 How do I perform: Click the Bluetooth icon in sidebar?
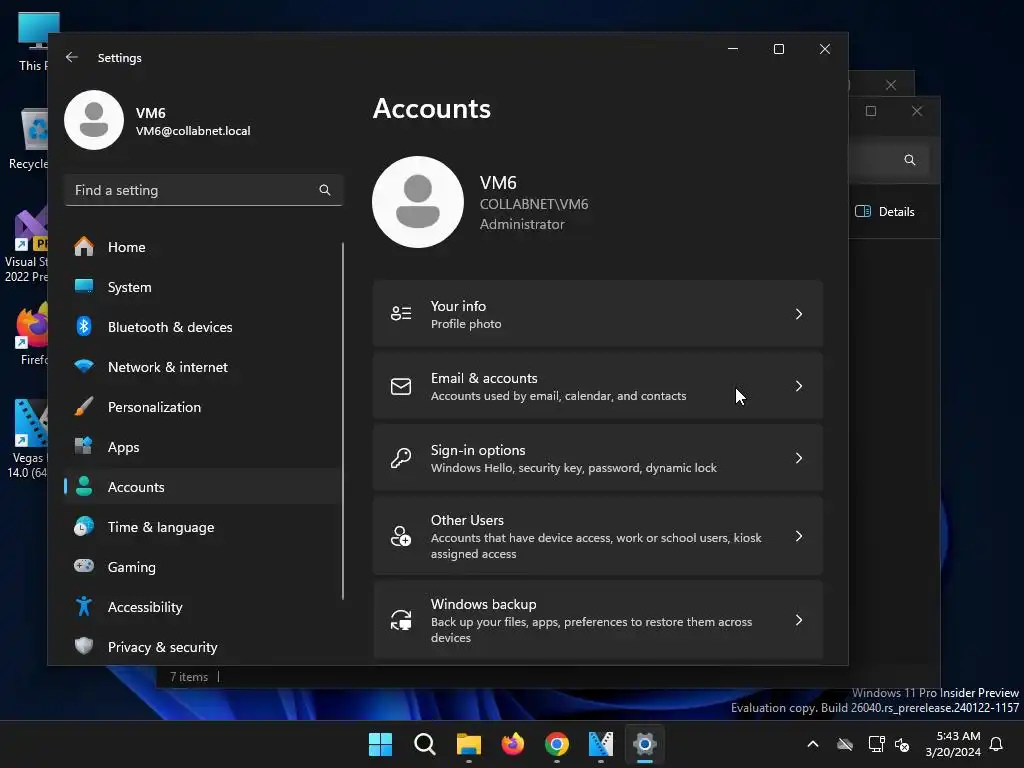84,327
